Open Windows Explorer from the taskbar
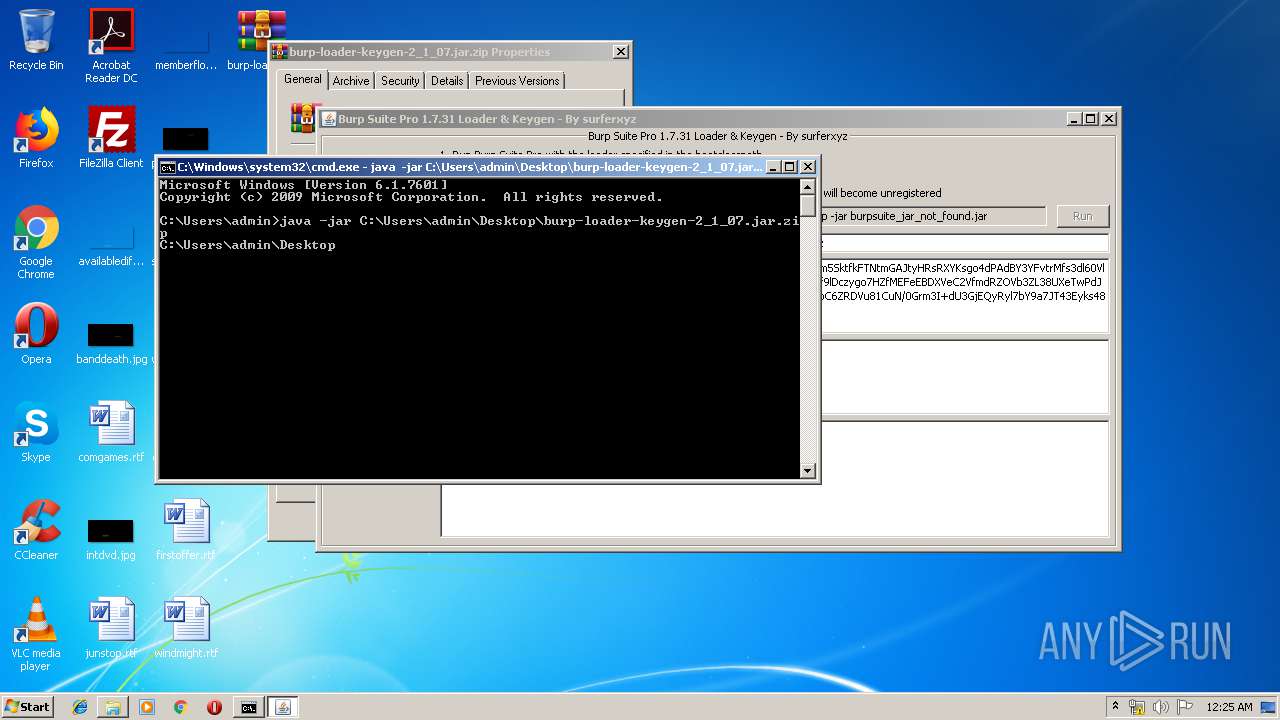1280x720 pixels. (x=113, y=707)
